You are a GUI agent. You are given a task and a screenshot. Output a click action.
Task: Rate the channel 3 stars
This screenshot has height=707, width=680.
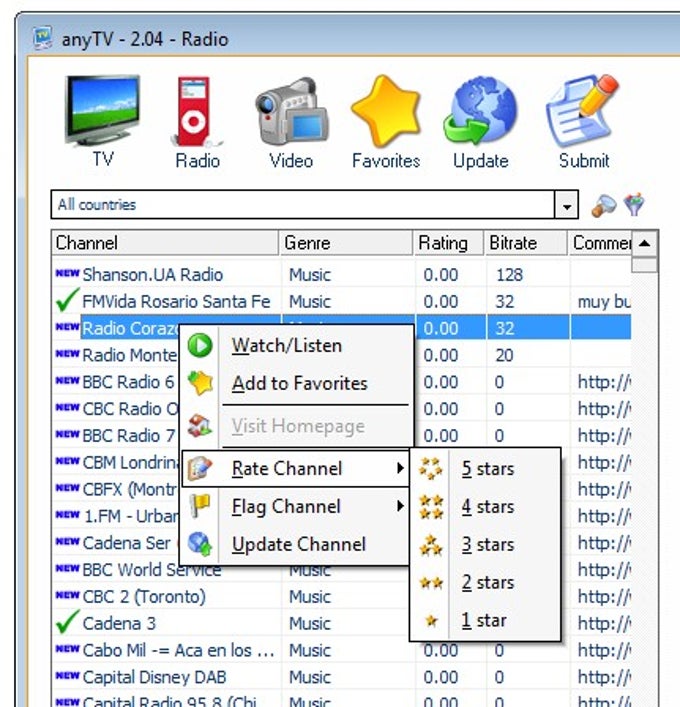tap(485, 545)
